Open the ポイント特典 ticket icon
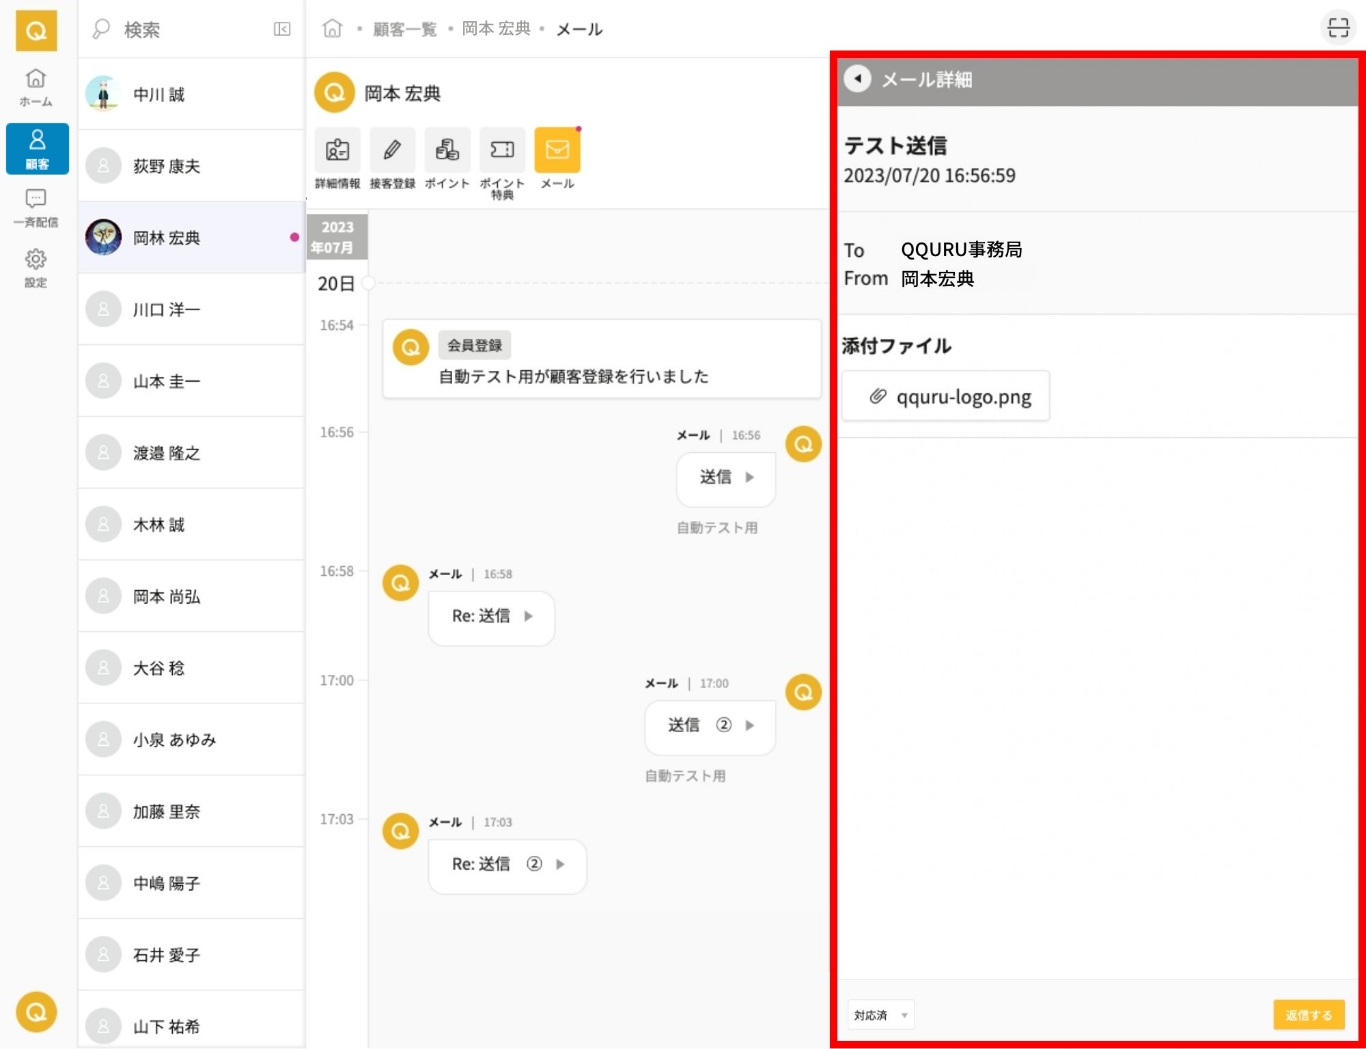The width and height of the screenshot is (1366, 1049). coord(502,151)
